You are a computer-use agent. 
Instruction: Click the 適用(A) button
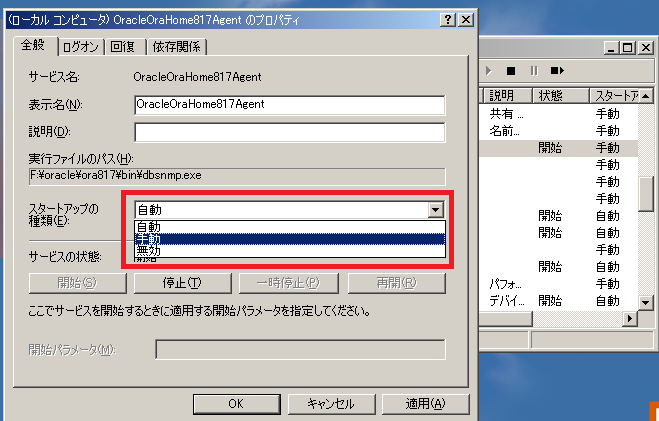[425, 404]
